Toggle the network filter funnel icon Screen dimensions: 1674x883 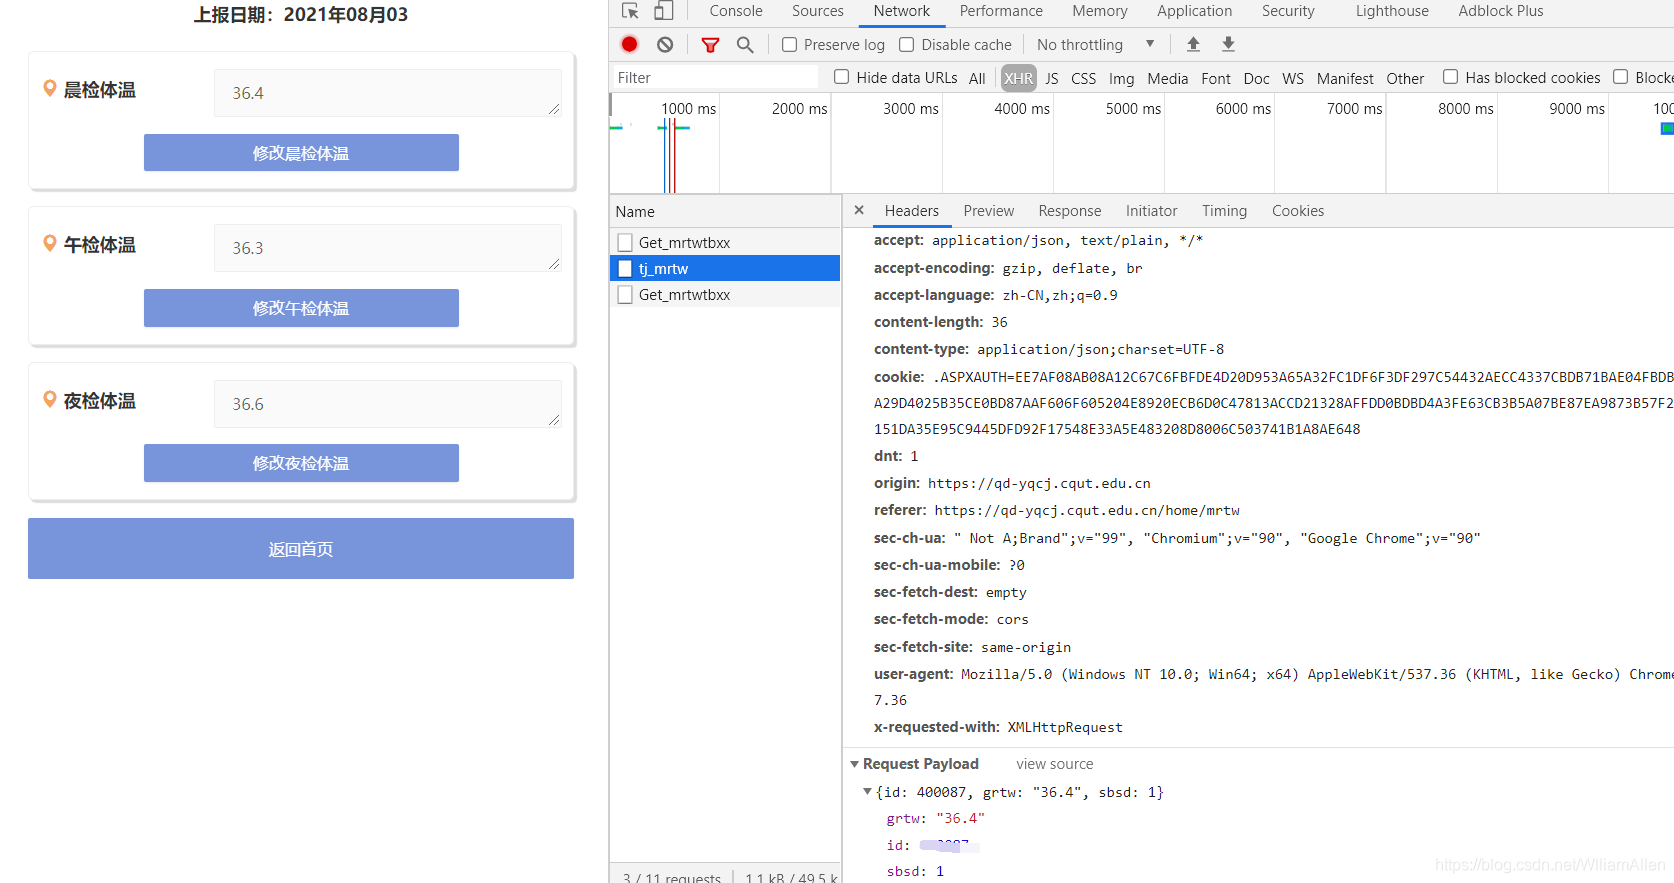(710, 44)
